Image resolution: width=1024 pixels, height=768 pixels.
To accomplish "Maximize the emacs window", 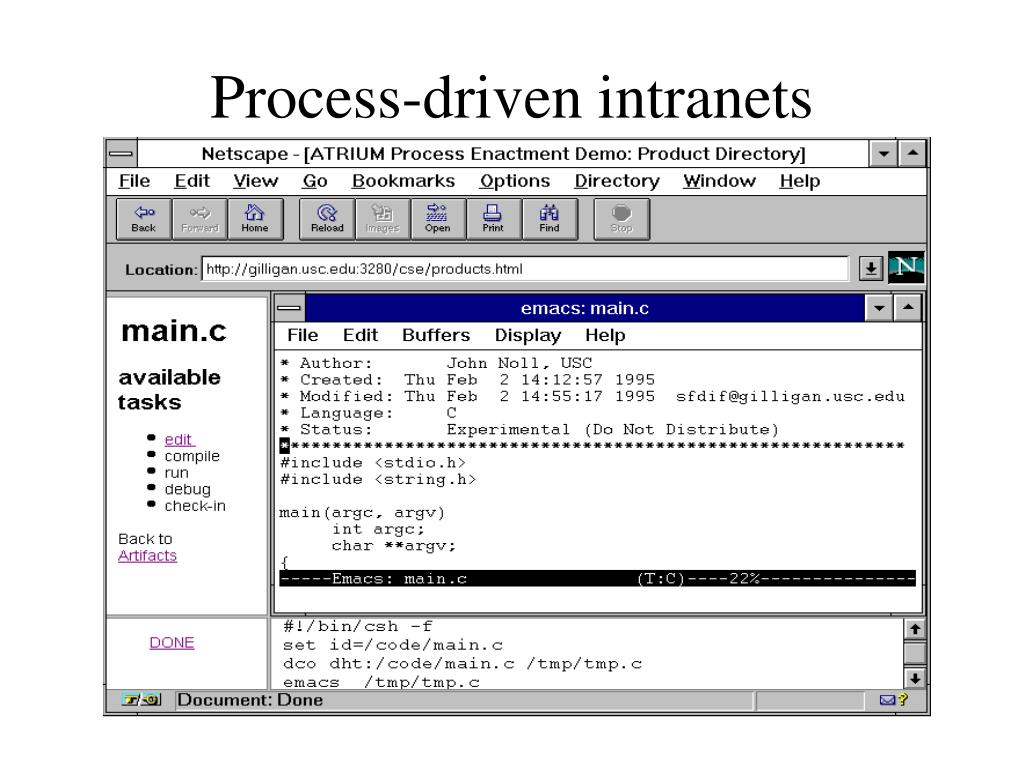I will click(908, 308).
